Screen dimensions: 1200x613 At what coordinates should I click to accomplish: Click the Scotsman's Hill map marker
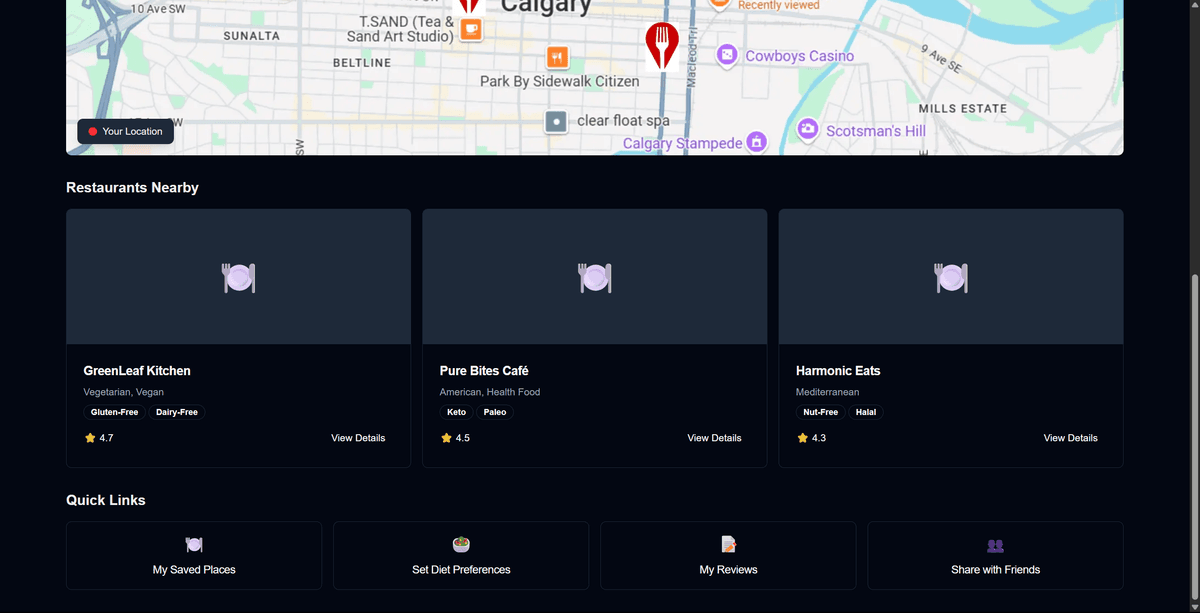807,130
